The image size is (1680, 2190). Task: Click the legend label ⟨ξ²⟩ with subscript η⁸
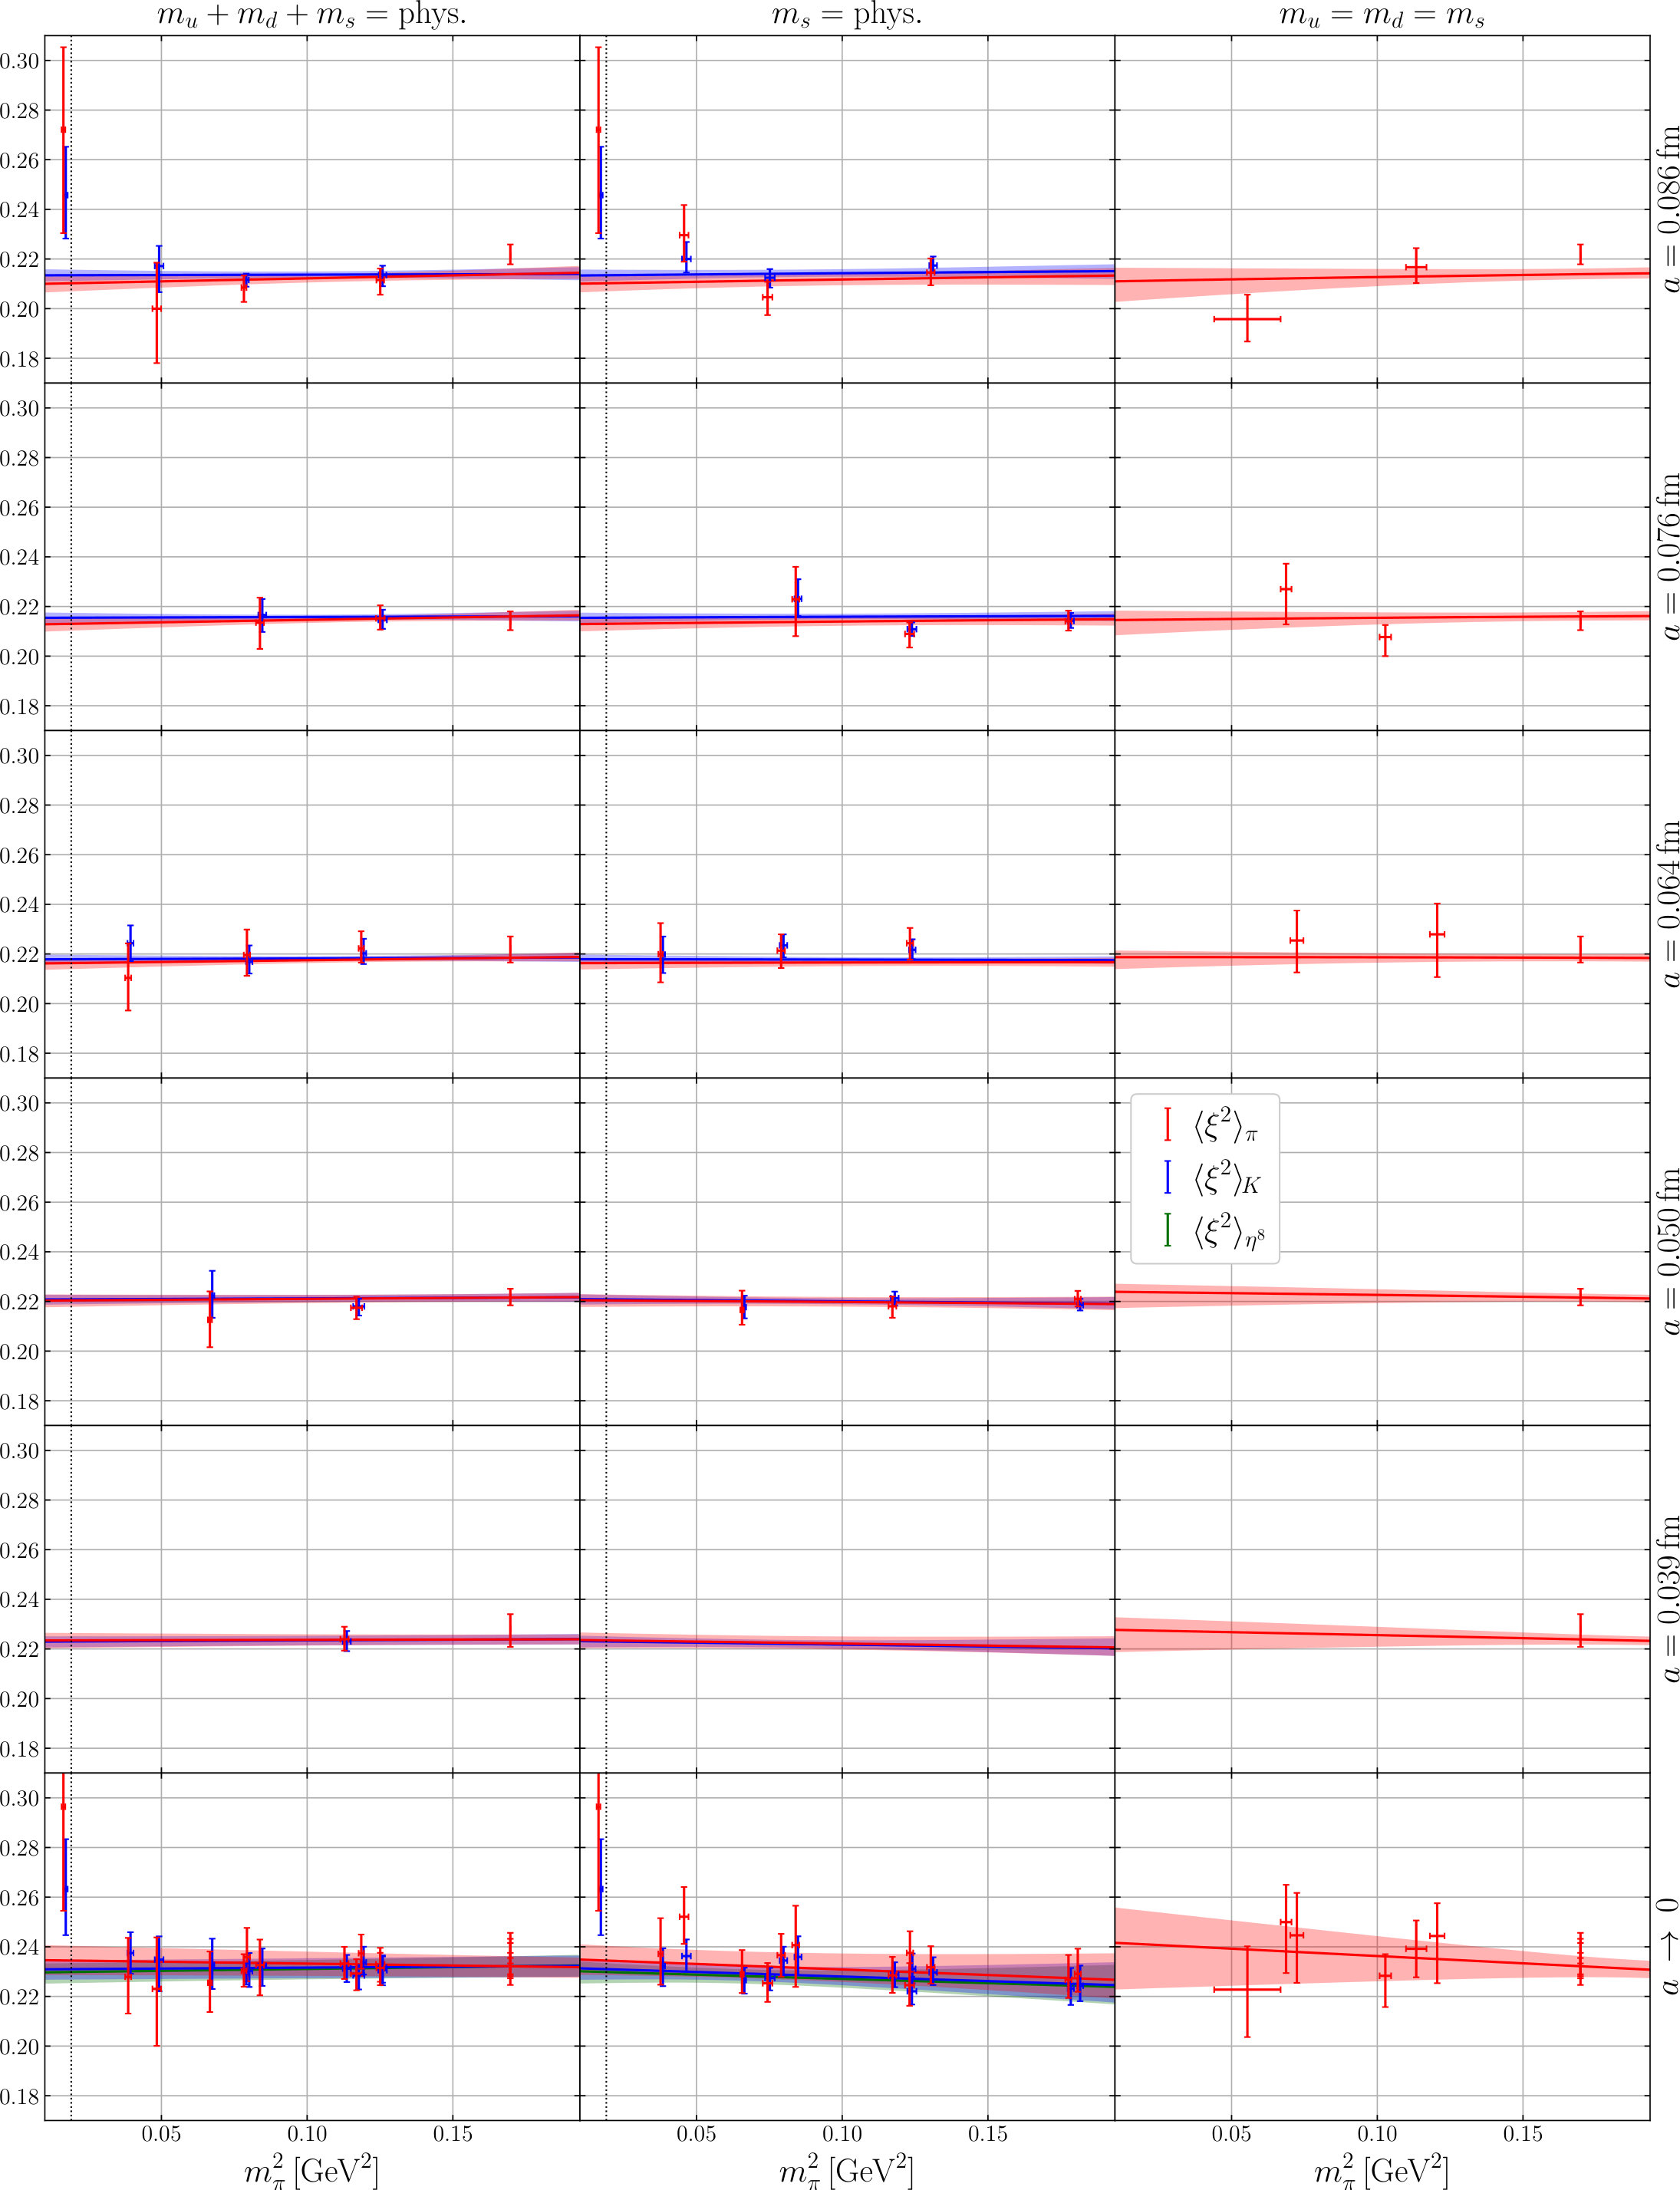click(1229, 1231)
